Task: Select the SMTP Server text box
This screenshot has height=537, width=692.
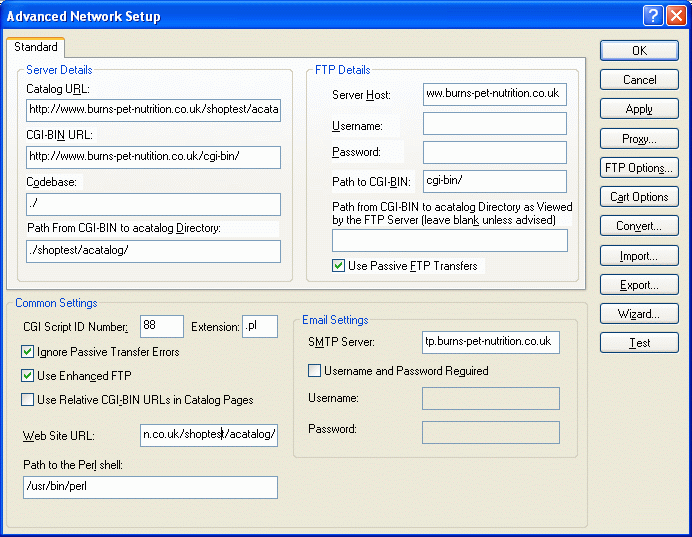Action: pos(490,343)
